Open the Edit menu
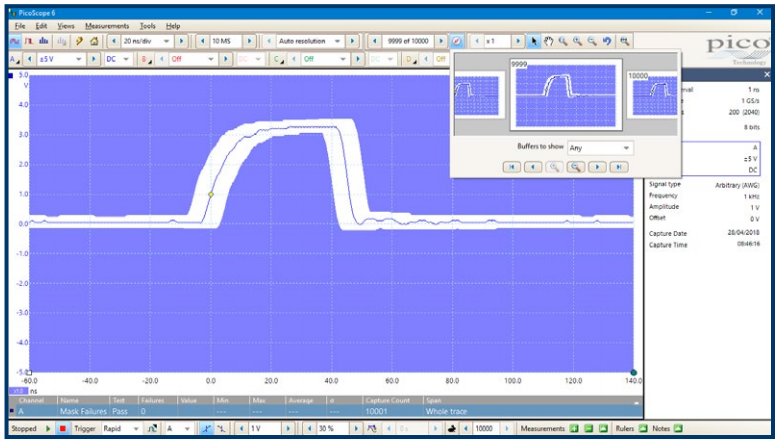 41,26
